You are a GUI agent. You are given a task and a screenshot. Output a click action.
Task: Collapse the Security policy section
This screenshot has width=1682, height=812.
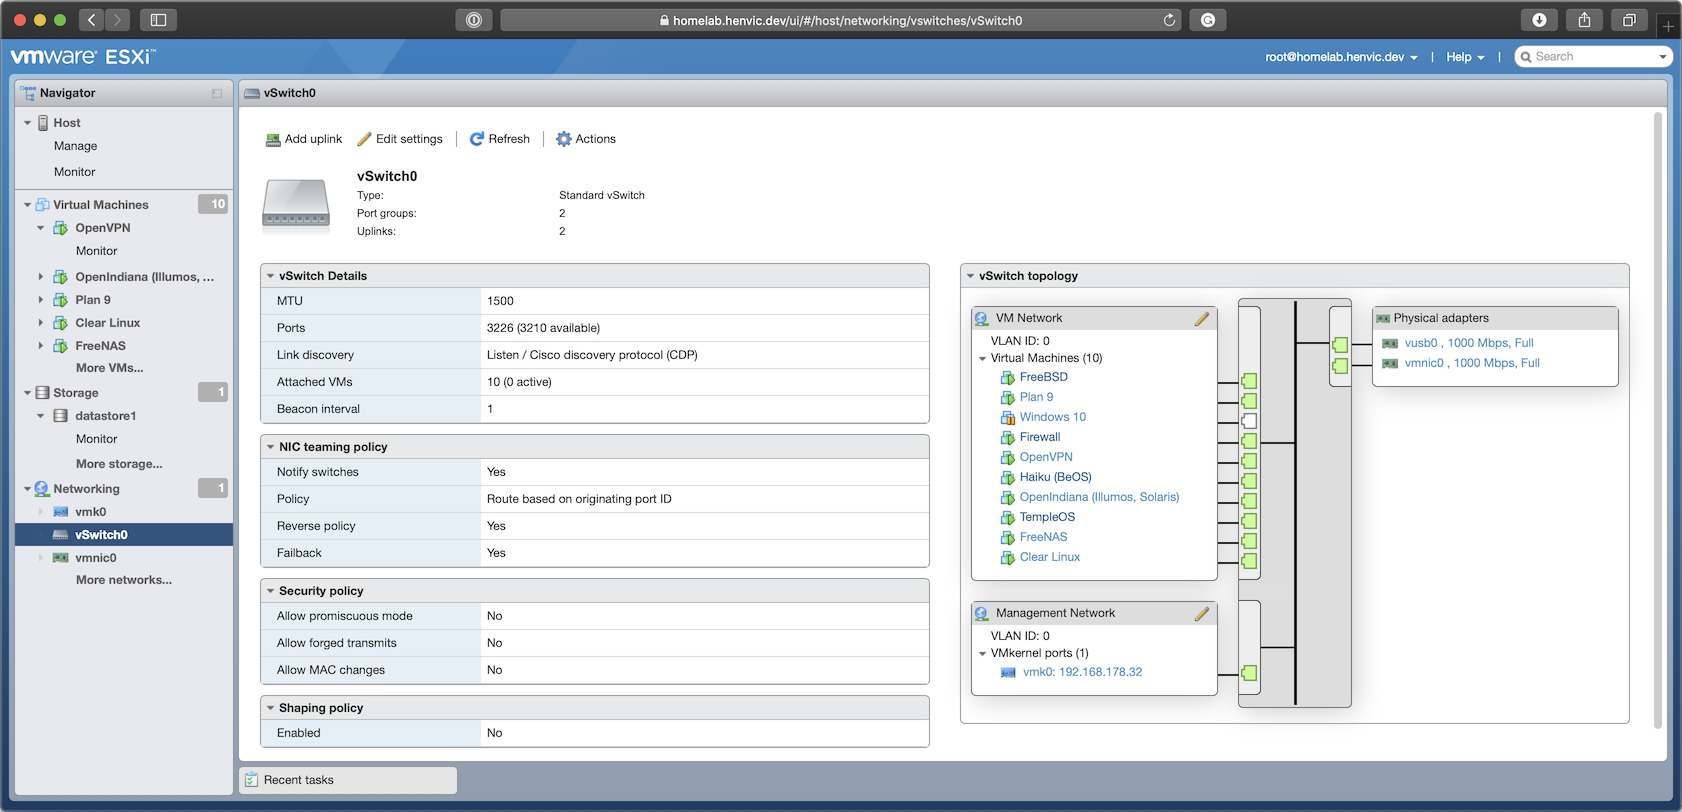pos(270,591)
